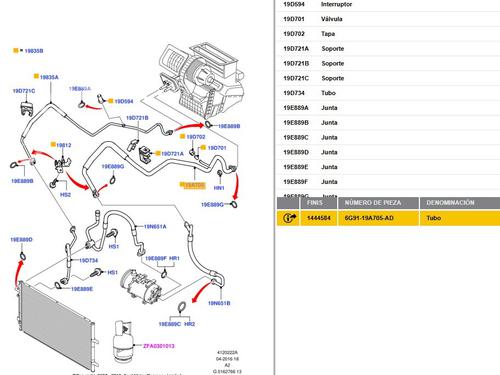Select the 19D701 Válvula list row

(388, 19)
